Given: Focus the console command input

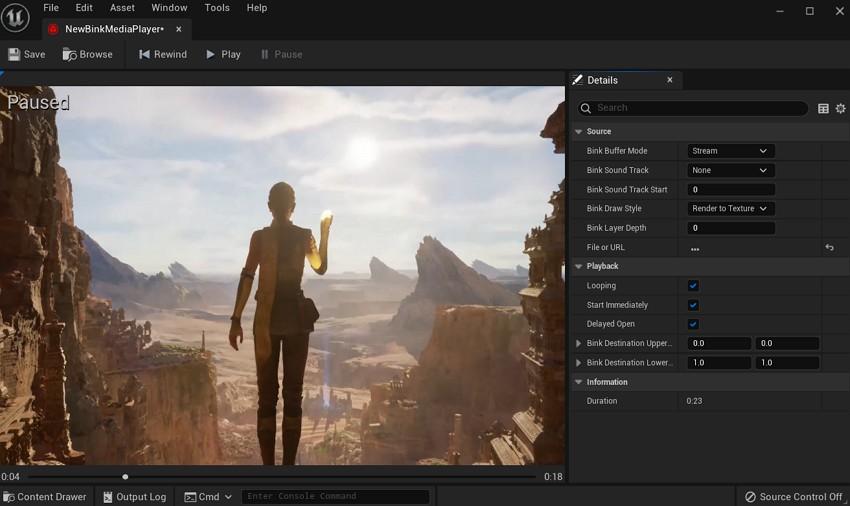Looking at the screenshot, I should (x=335, y=496).
